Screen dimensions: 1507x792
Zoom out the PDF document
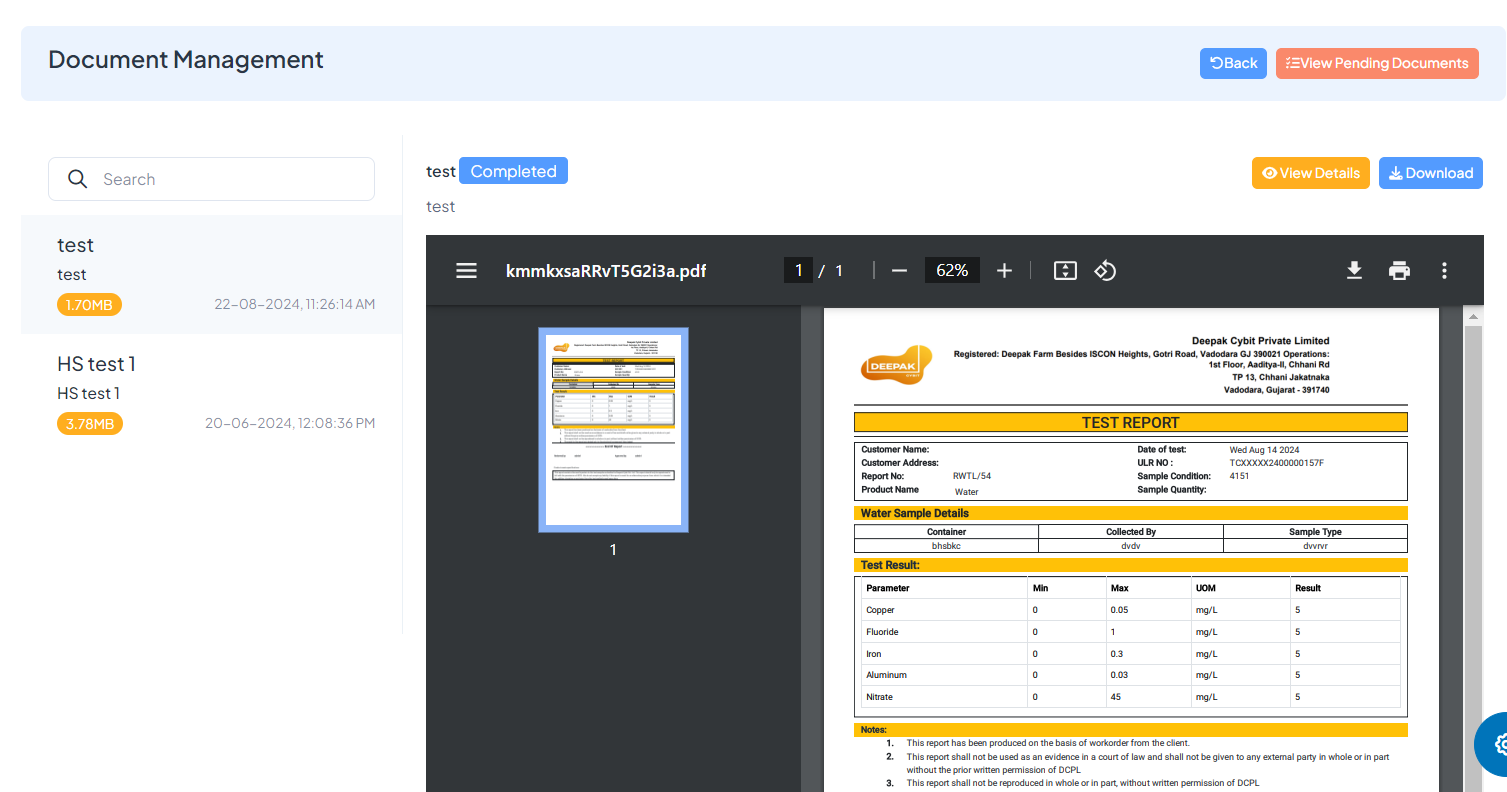(x=898, y=270)
